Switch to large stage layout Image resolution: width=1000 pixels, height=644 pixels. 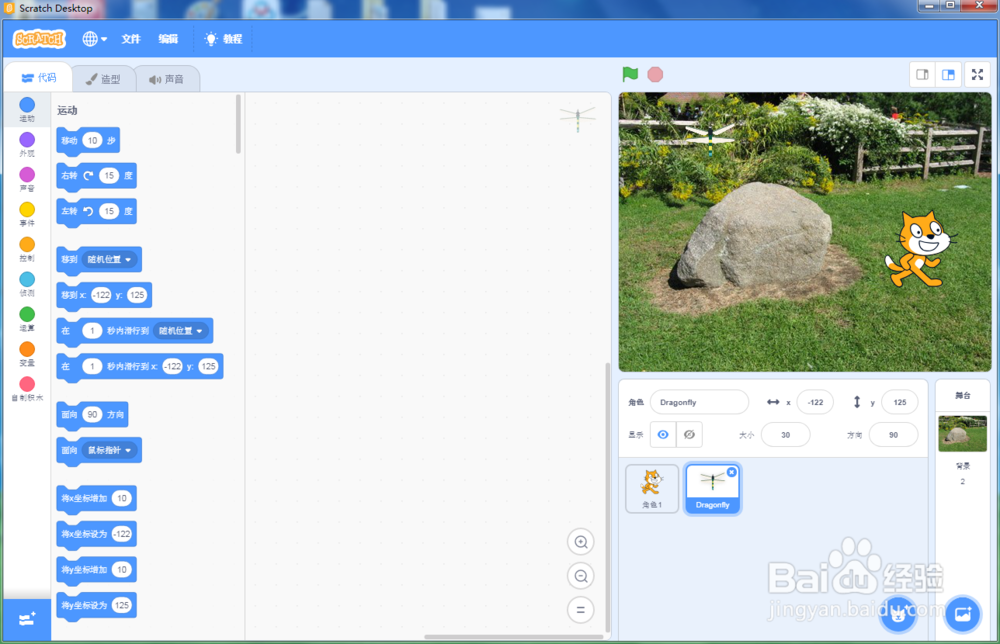coord(948,75)
